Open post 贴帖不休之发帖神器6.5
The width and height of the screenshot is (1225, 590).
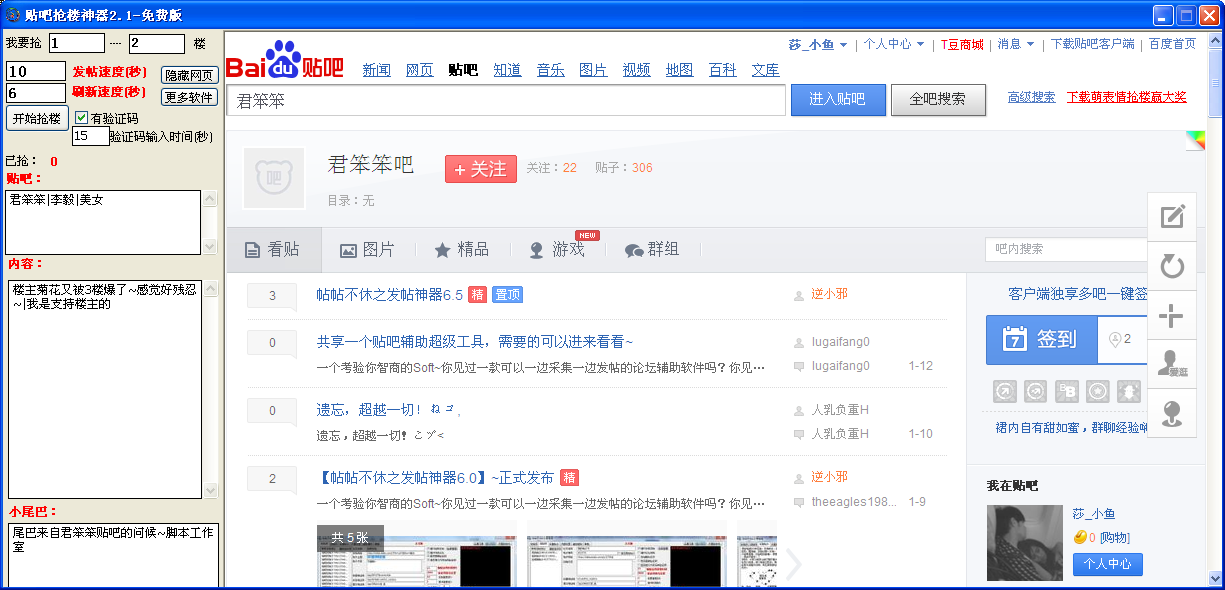coord(390,295)
